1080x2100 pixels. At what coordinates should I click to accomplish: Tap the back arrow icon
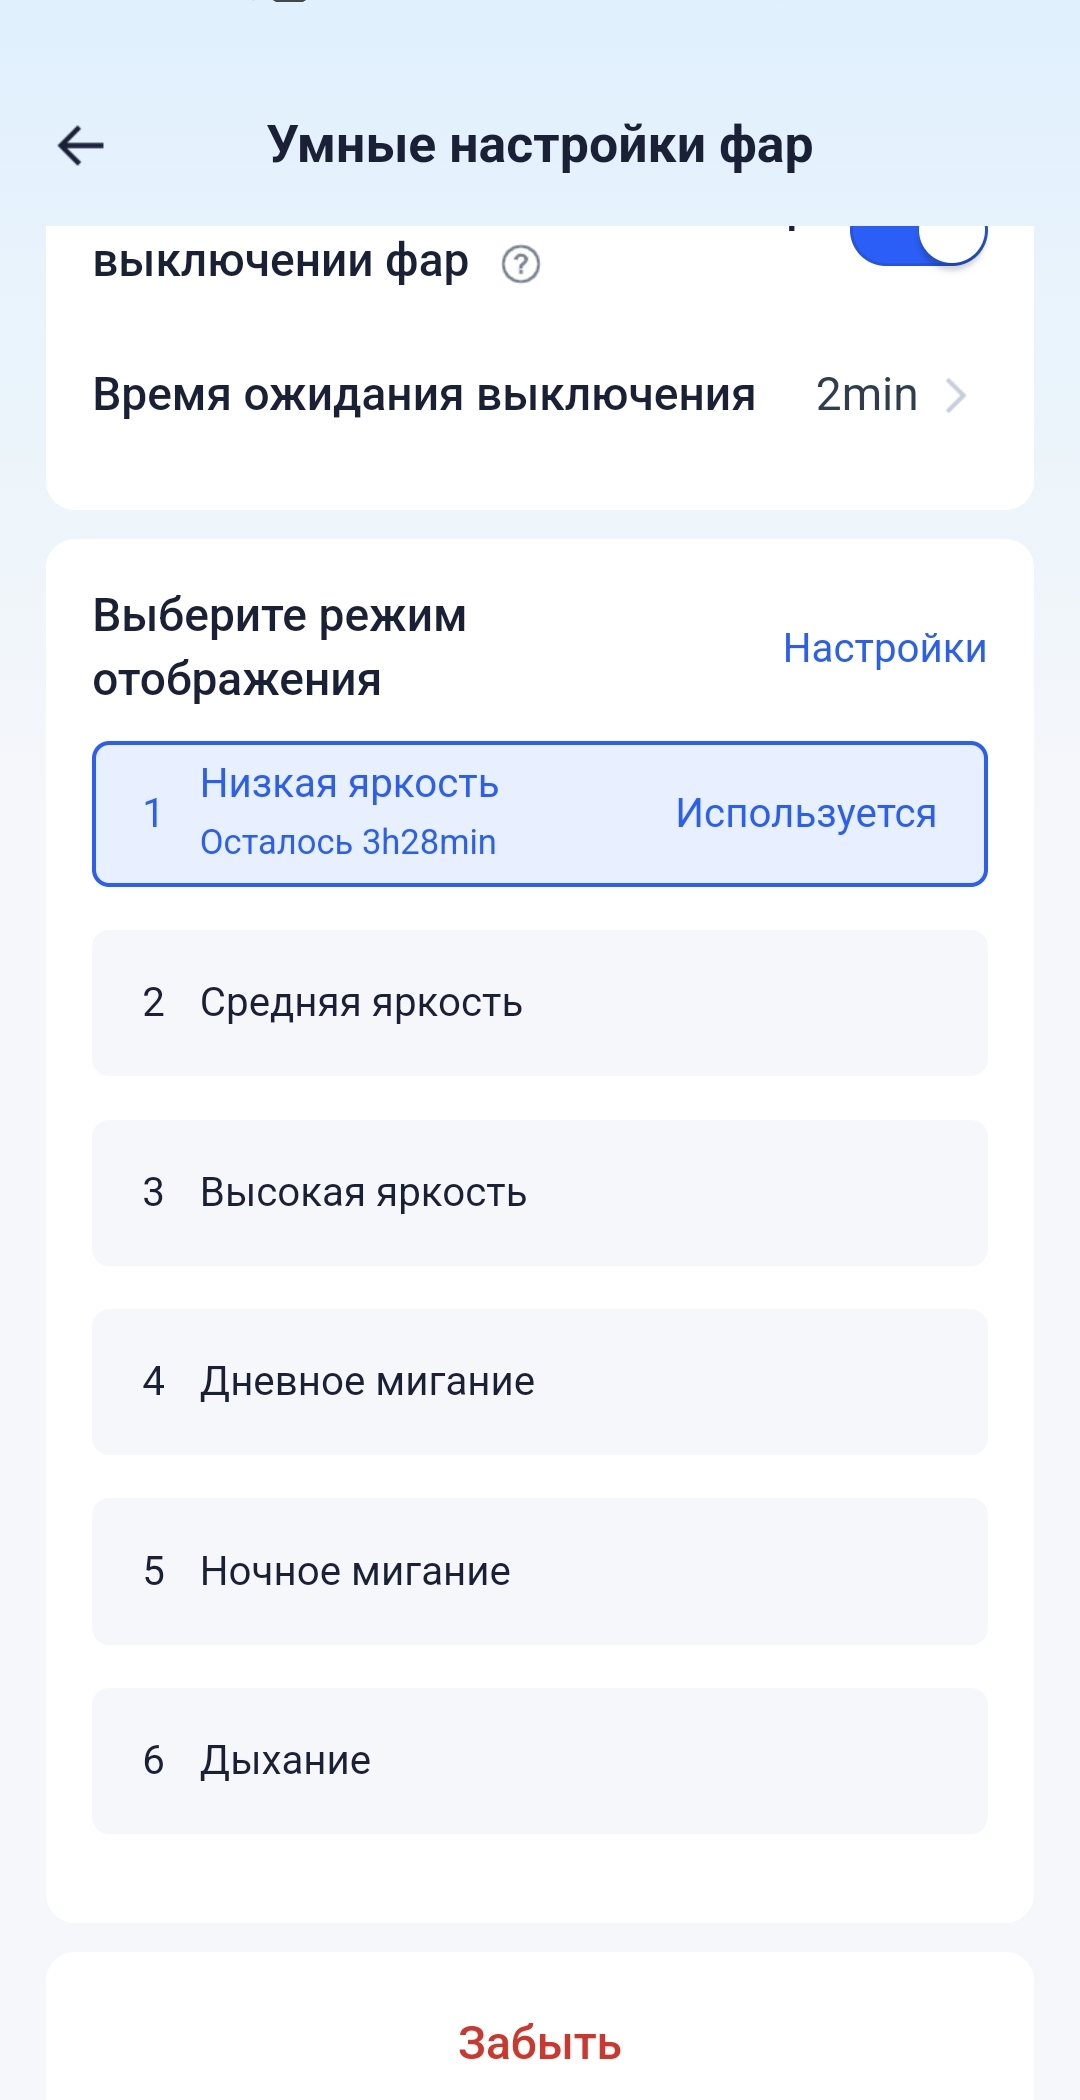click(81, 146)
